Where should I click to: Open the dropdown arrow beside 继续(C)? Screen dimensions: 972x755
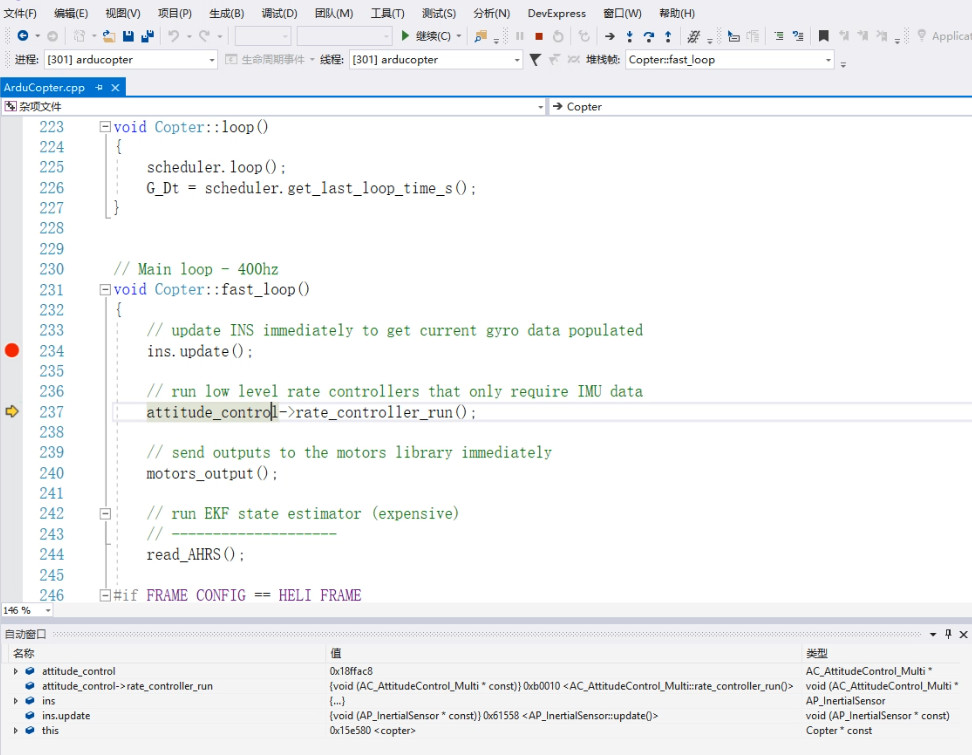tap(459, 36)
